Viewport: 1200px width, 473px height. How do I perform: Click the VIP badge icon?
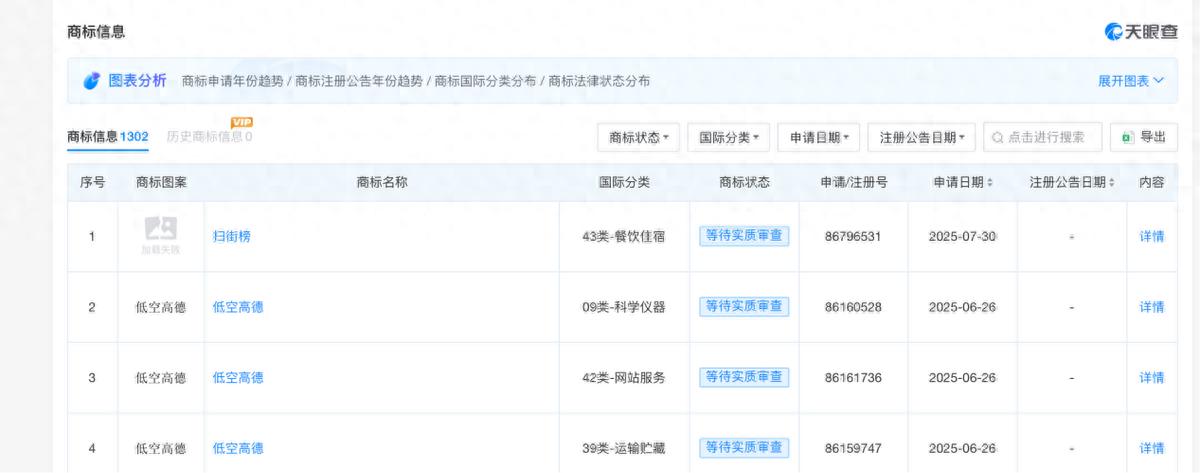(241, 122)
